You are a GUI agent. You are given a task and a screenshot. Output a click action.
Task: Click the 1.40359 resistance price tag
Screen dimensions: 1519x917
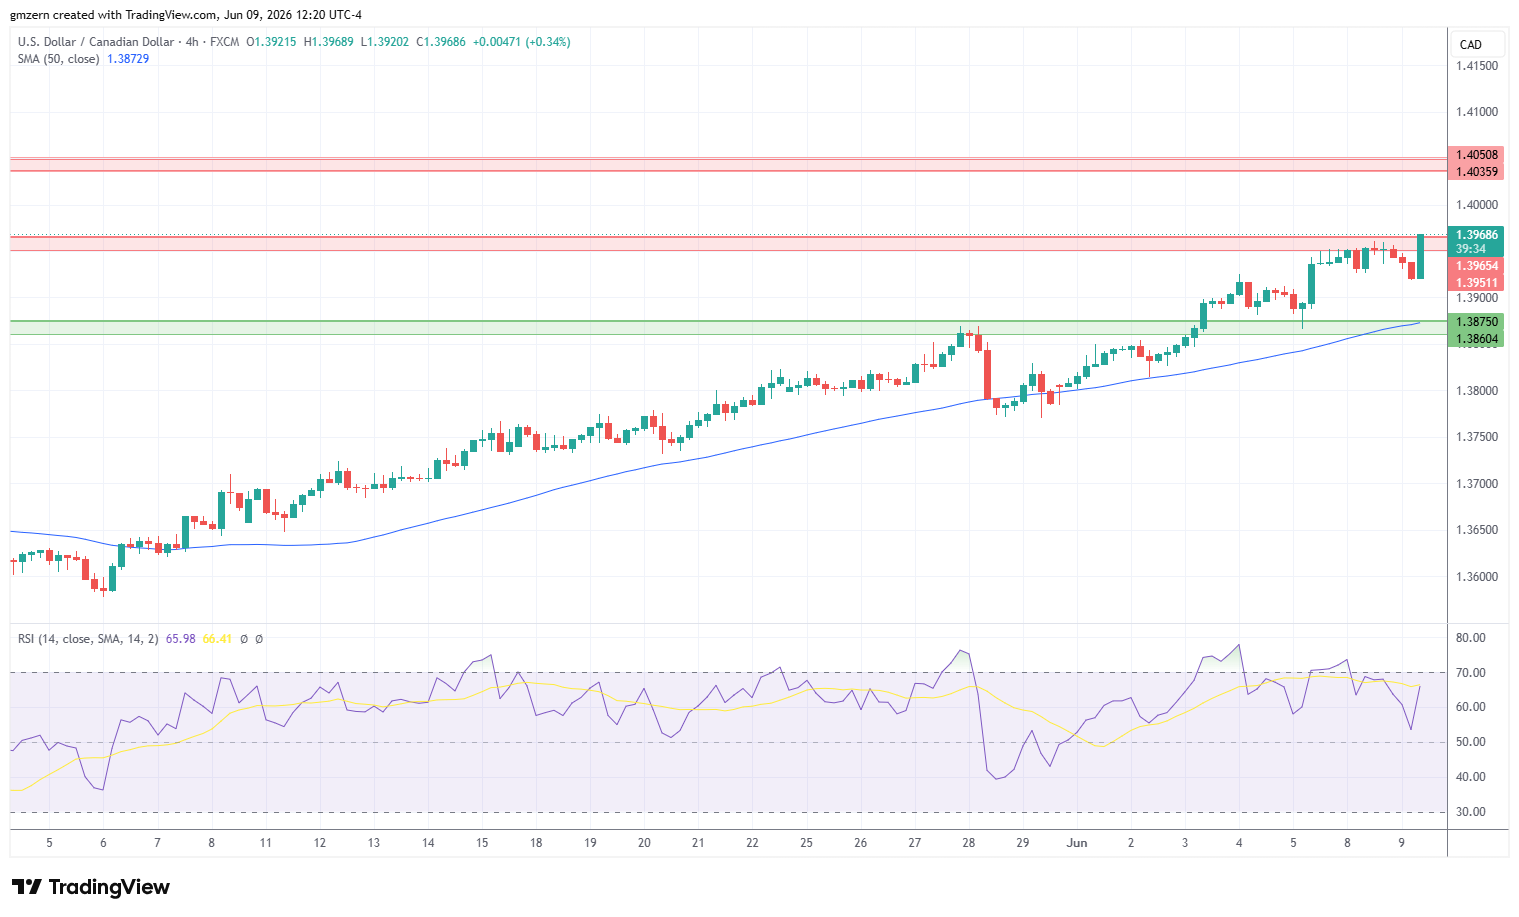(x=1477, y=172)
